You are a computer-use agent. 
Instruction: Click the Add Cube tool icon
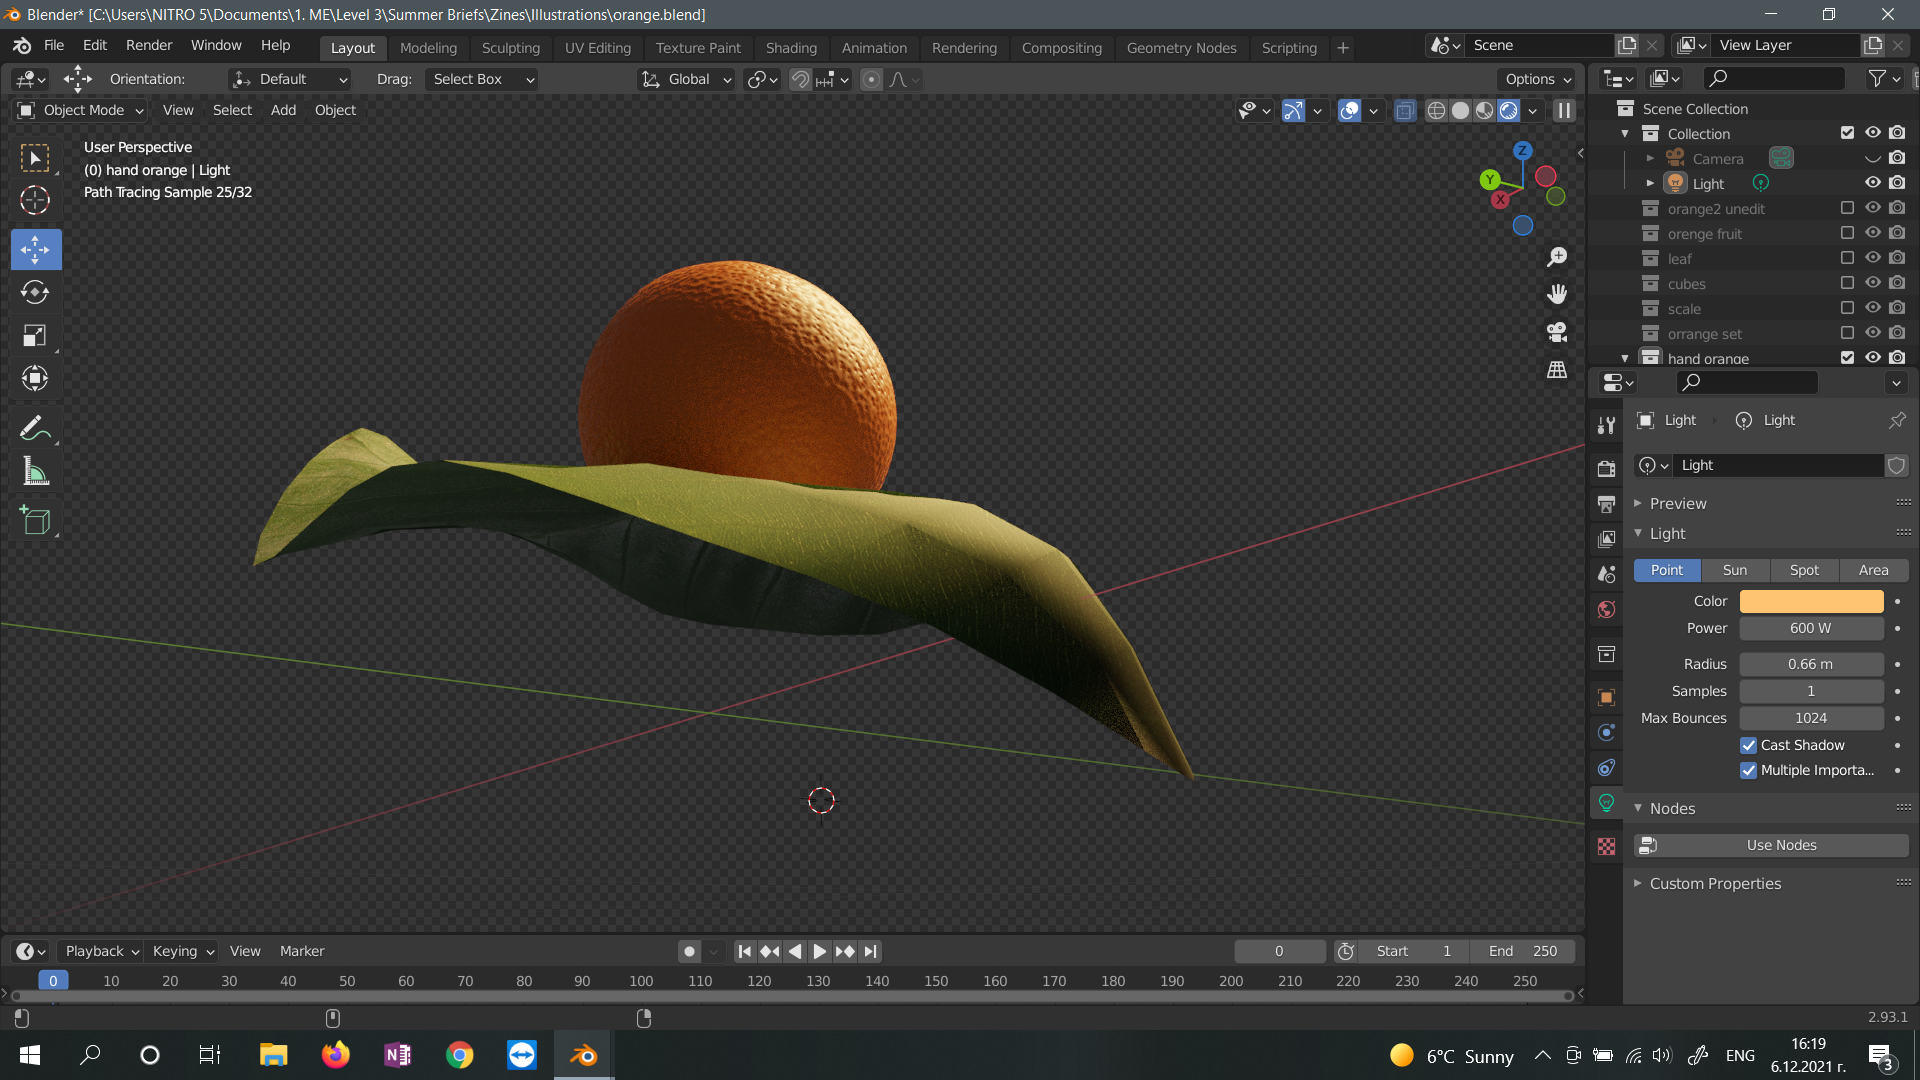(35, 520)
